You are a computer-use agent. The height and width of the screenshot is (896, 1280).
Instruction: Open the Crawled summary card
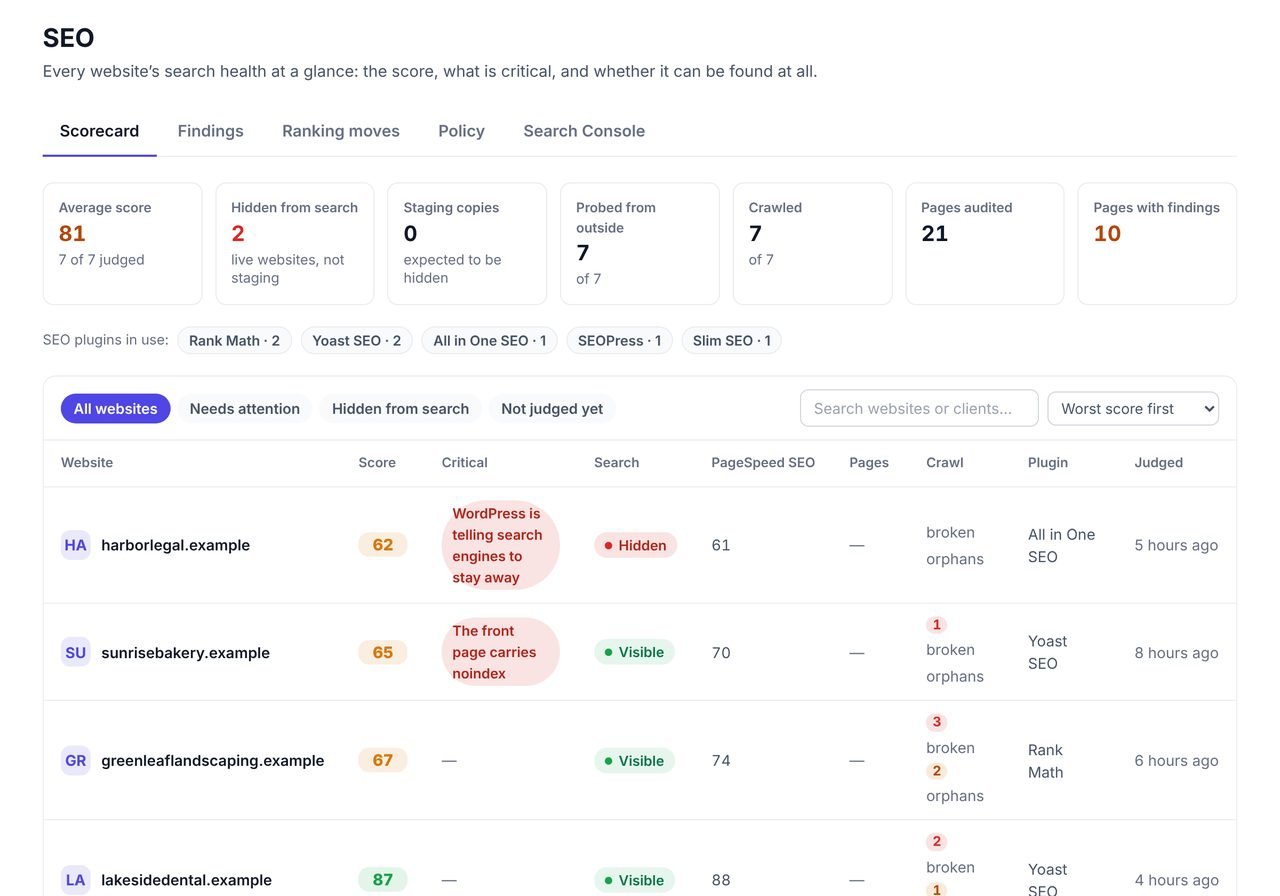[812, 243]
